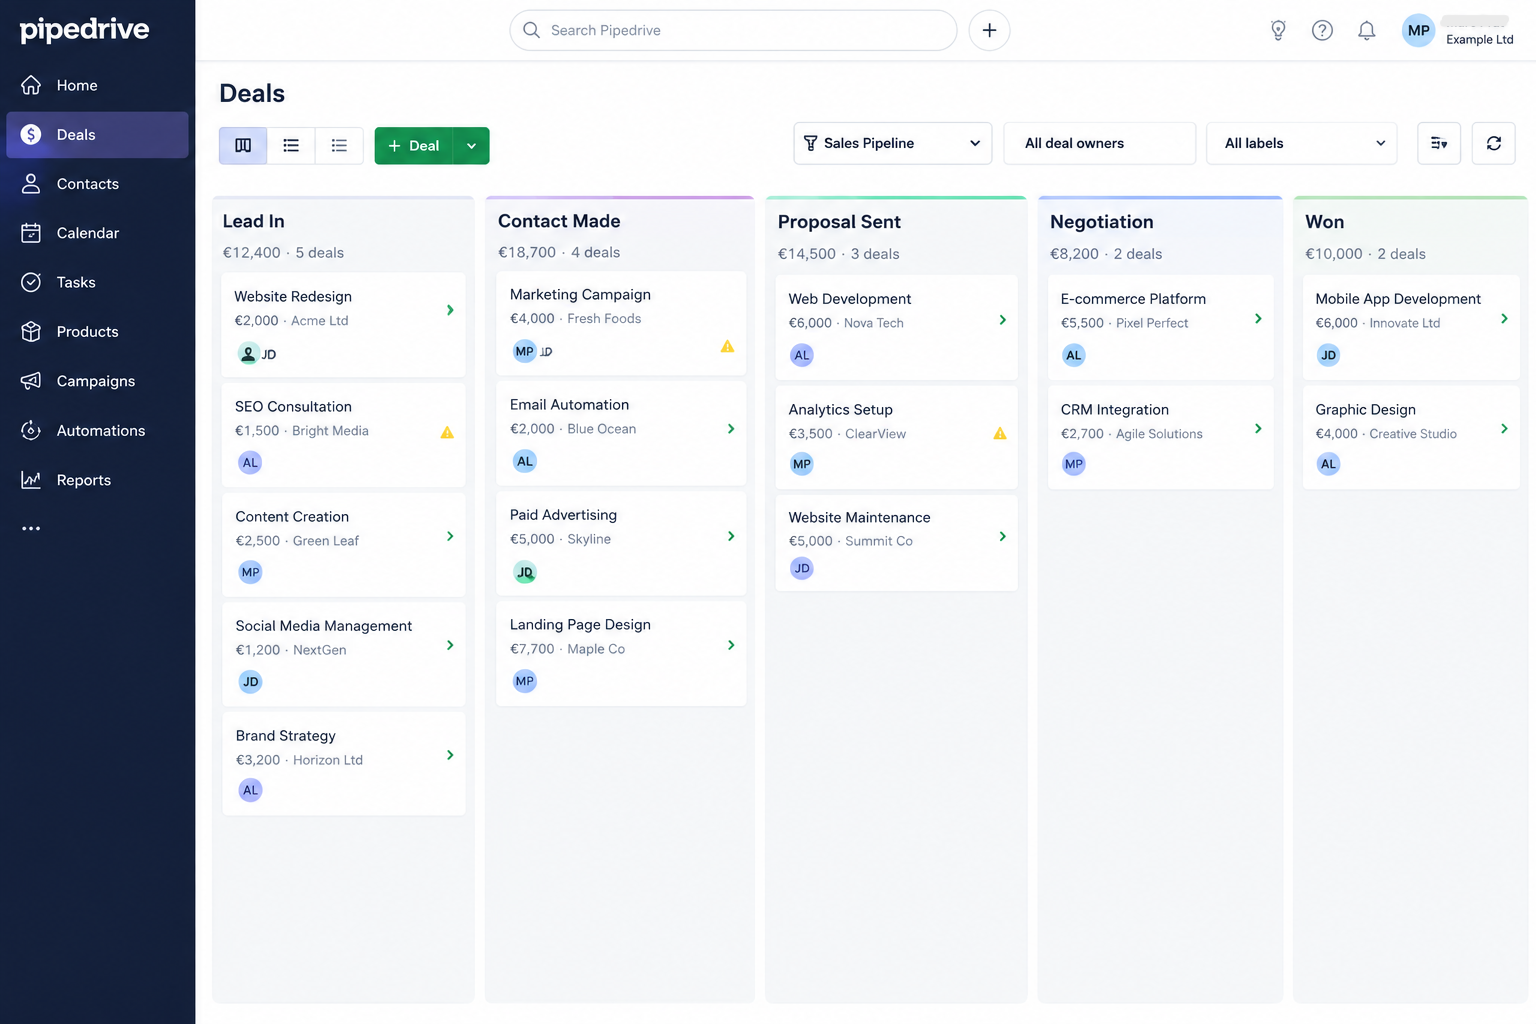
Task: Open Reports in the sidebar
Action: coord(97,480)
